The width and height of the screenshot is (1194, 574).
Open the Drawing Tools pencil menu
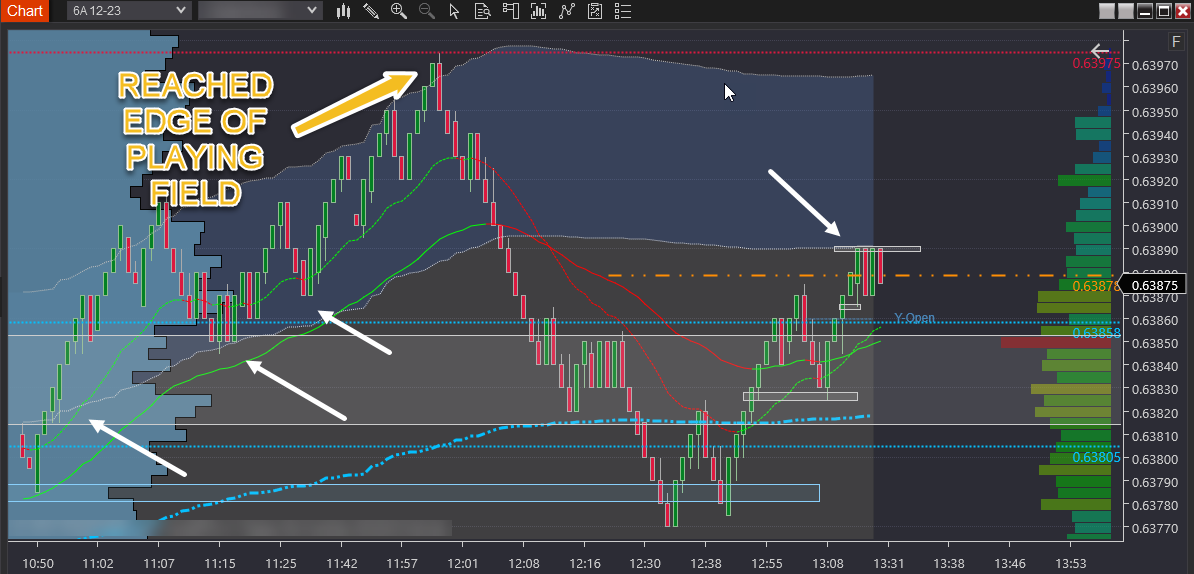pyautogui.click(x=371, y=11)
